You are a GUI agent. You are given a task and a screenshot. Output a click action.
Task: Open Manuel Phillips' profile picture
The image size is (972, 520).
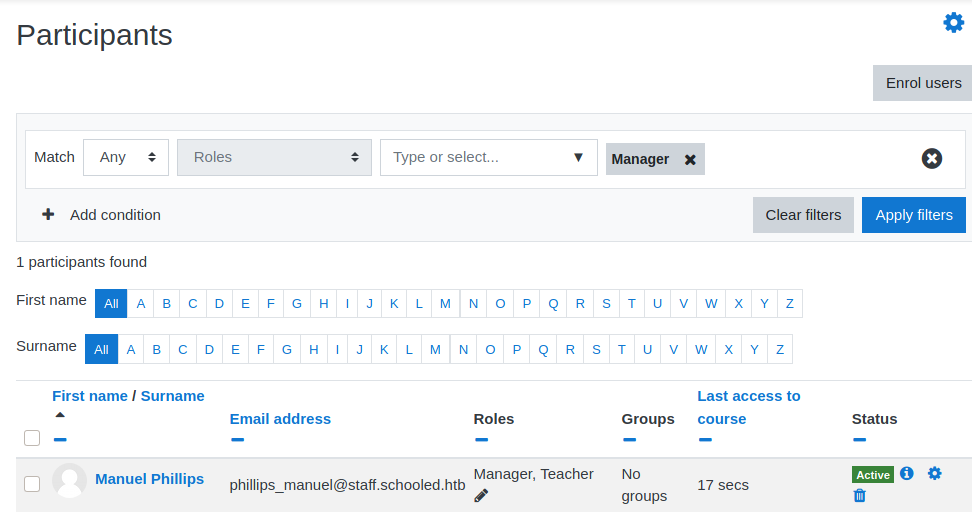tap(69, 481)
